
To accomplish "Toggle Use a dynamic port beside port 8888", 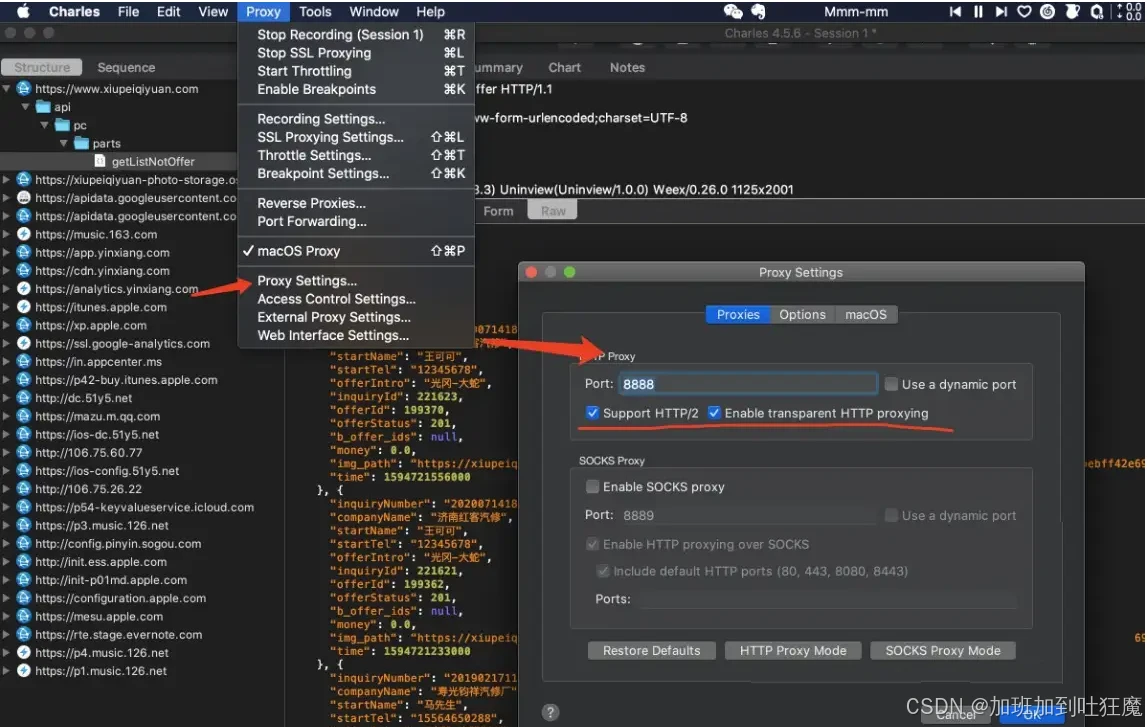I will [891, 384].
